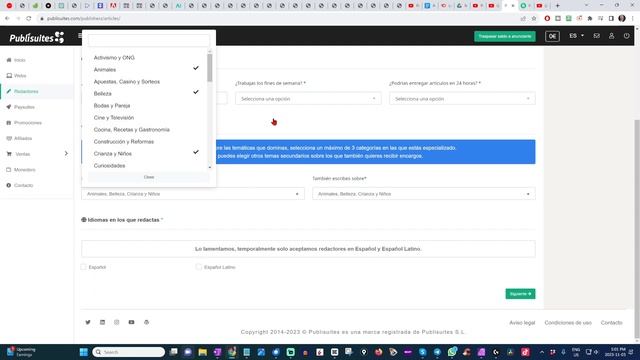Open Monedero in sidebar
640x360 pixels.
click(x=24, y=169)
